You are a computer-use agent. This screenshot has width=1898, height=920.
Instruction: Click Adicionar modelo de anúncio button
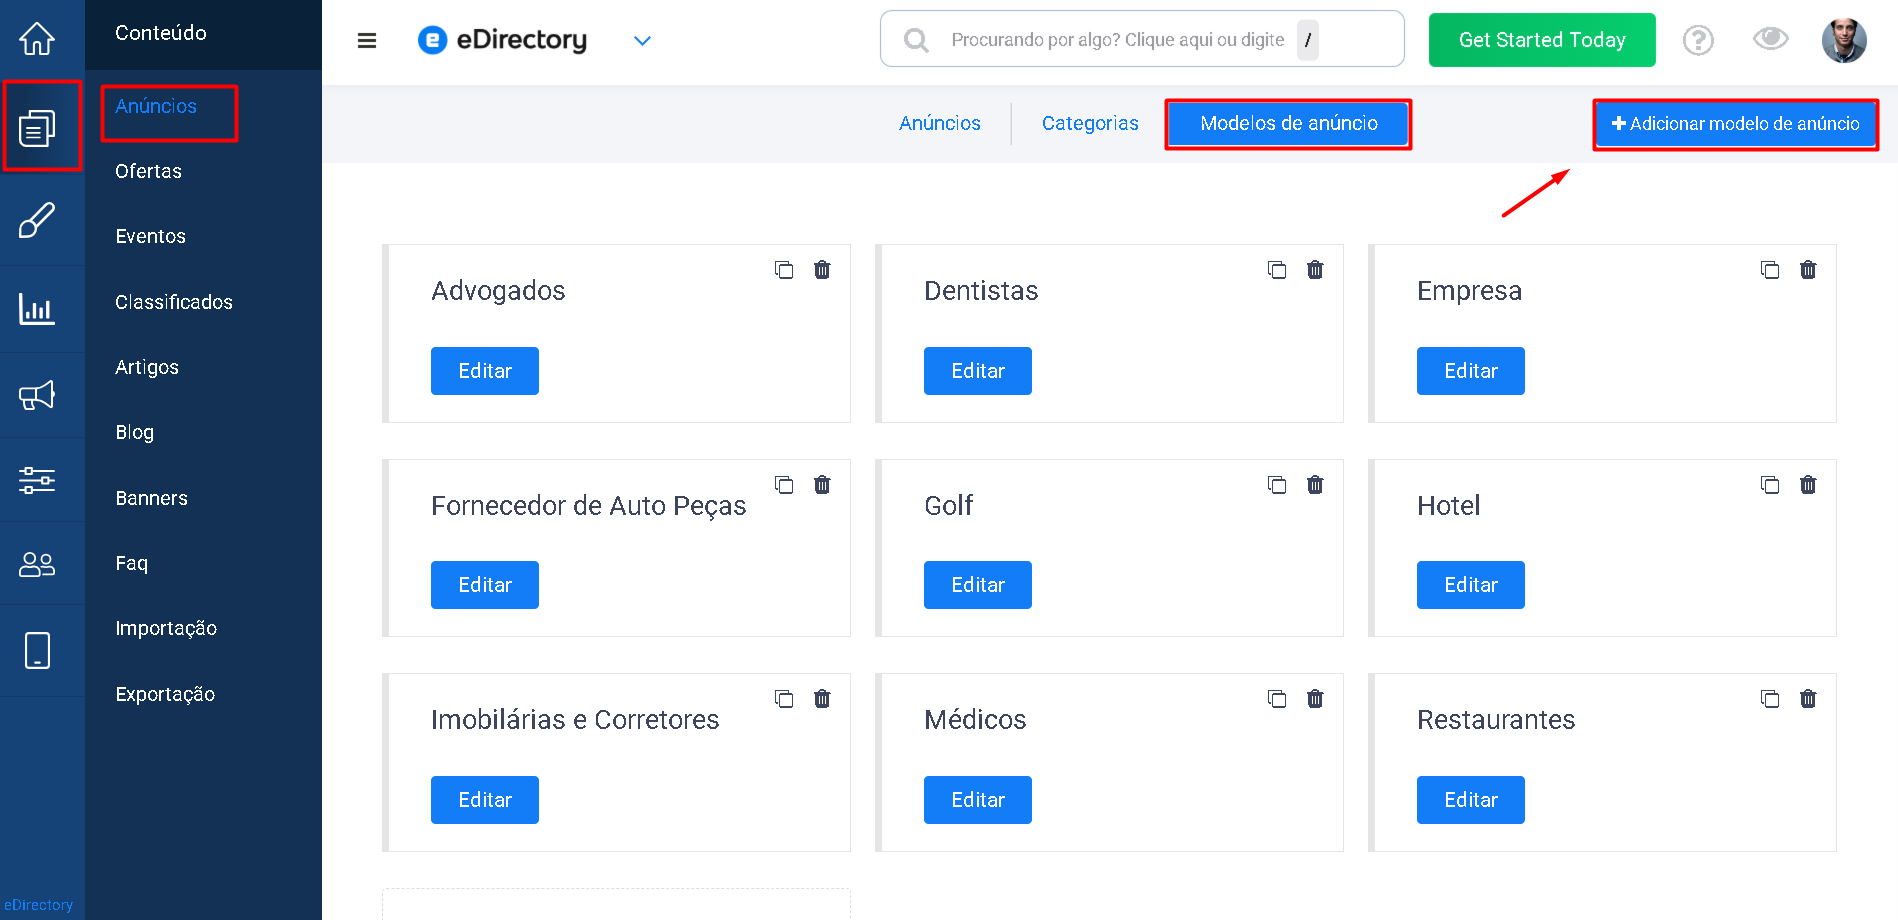pyautogui.click(x=1735, y=124)
